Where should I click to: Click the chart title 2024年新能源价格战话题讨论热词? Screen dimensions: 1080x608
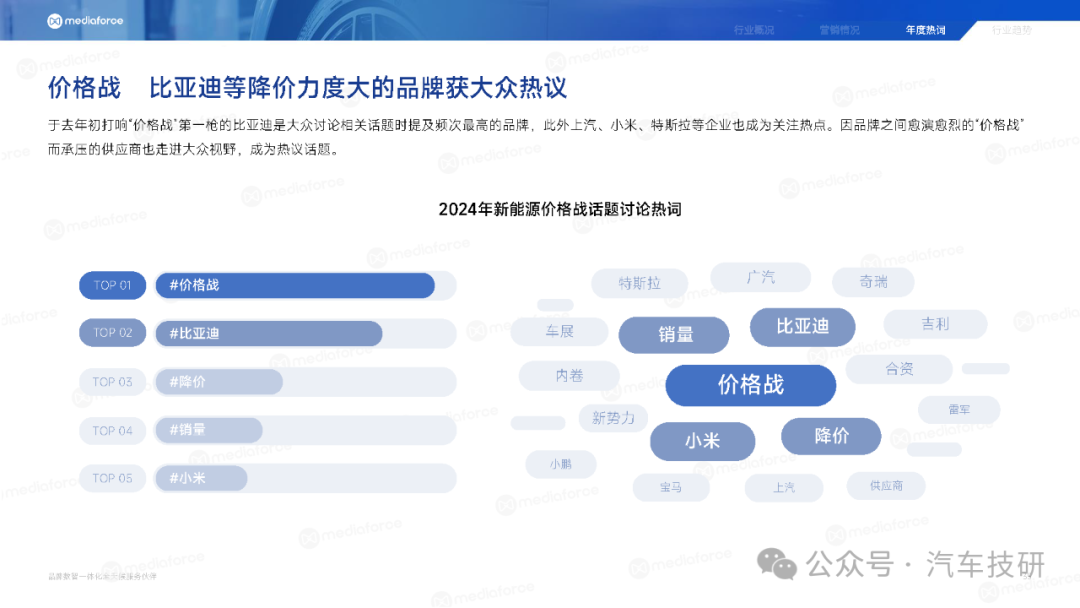[x=560, y=209]
